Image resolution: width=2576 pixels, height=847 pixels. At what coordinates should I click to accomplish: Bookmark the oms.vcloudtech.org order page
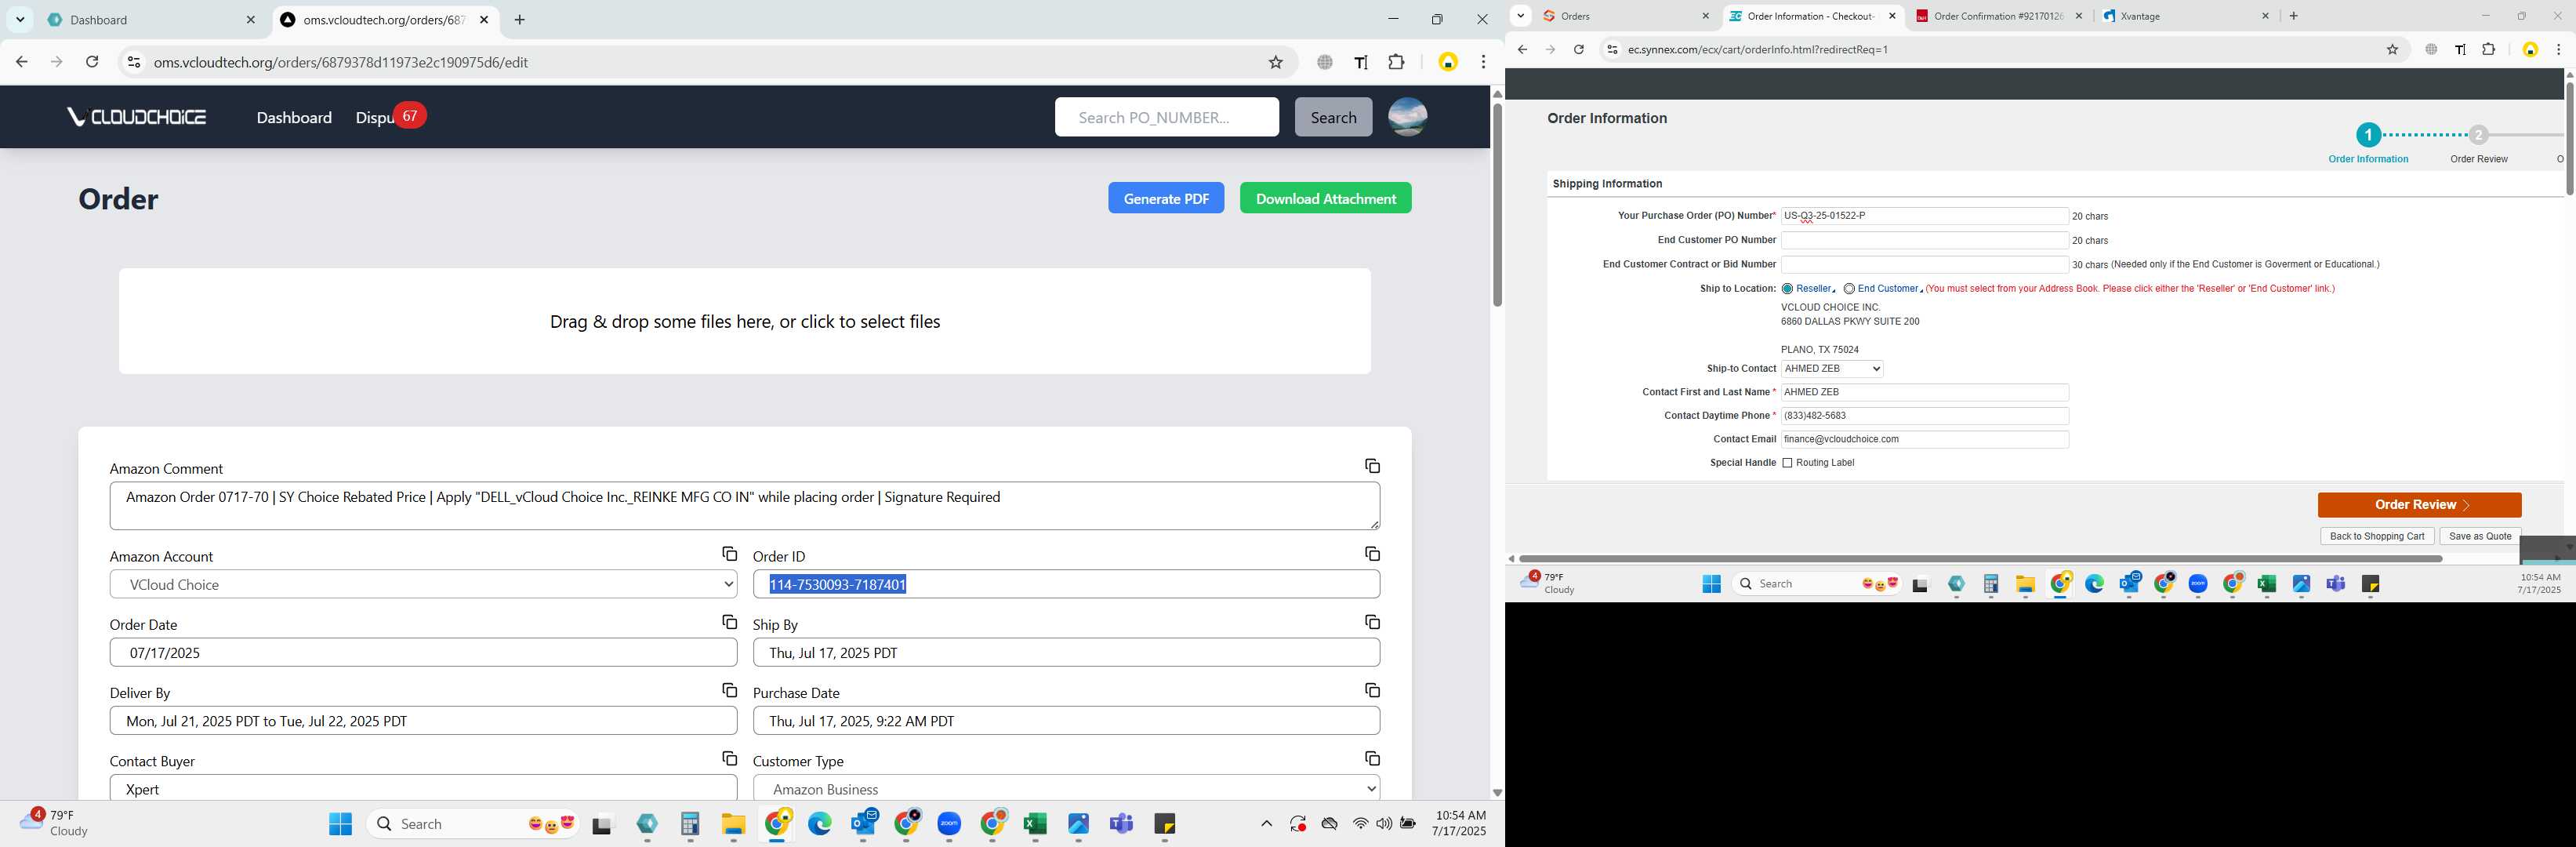[1275, 62]
